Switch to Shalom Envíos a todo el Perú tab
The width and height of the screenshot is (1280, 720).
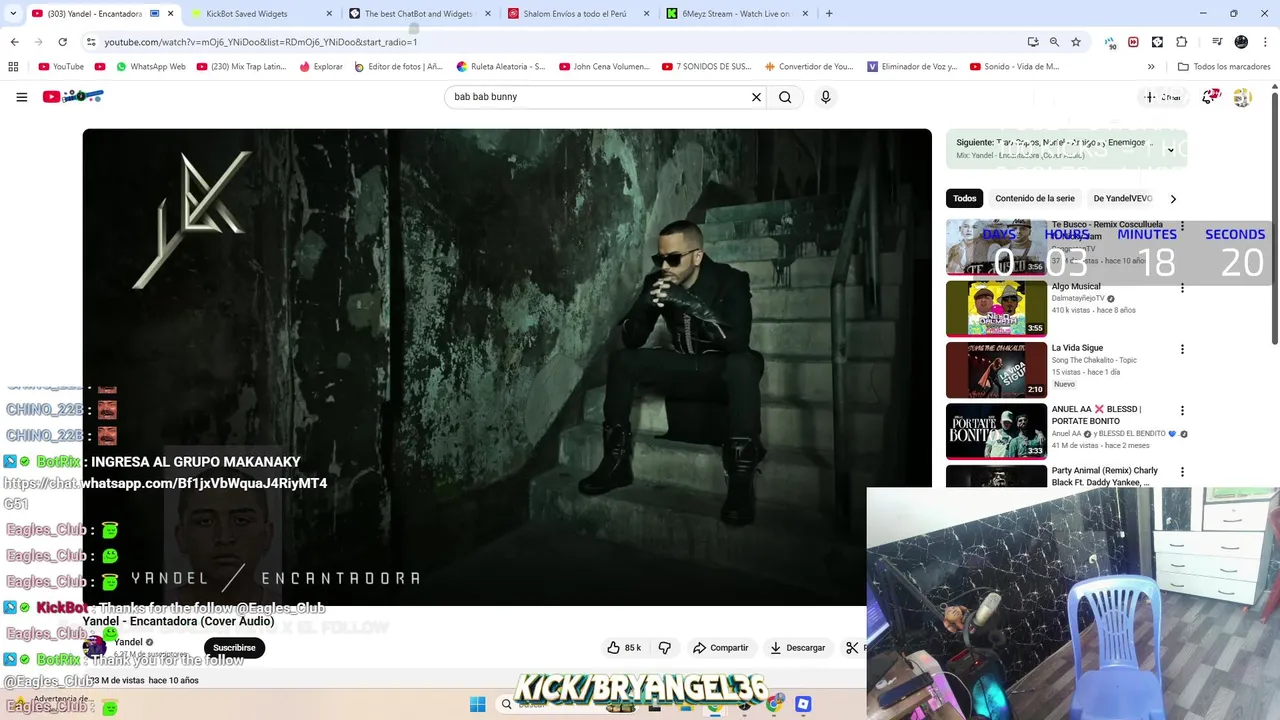[576, 14]
